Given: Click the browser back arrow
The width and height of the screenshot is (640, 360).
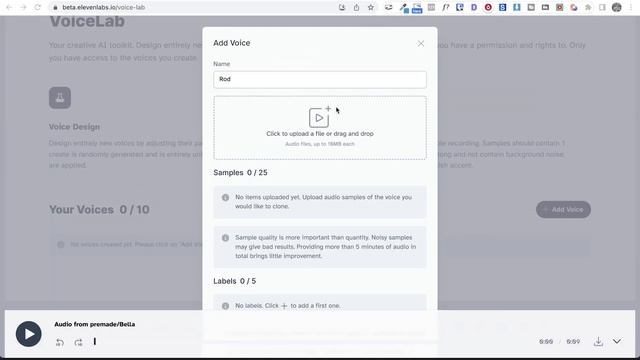Looking at the screenshot, I should click(x=9, y=7).
